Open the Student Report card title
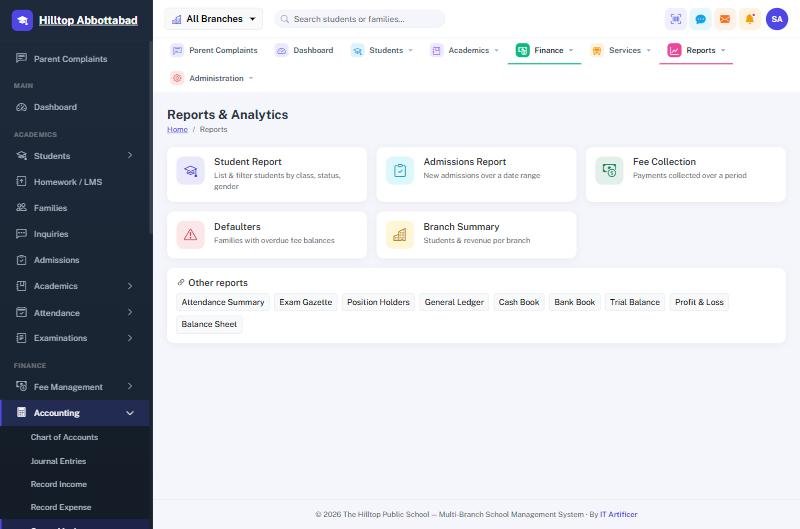Viewport: 800px width, 529px height. 247,162
